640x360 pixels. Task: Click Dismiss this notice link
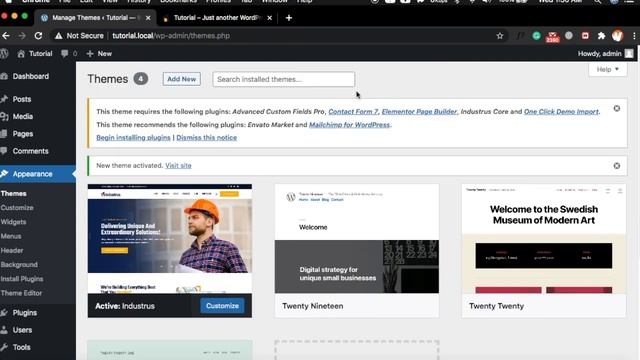pos(207,138)
